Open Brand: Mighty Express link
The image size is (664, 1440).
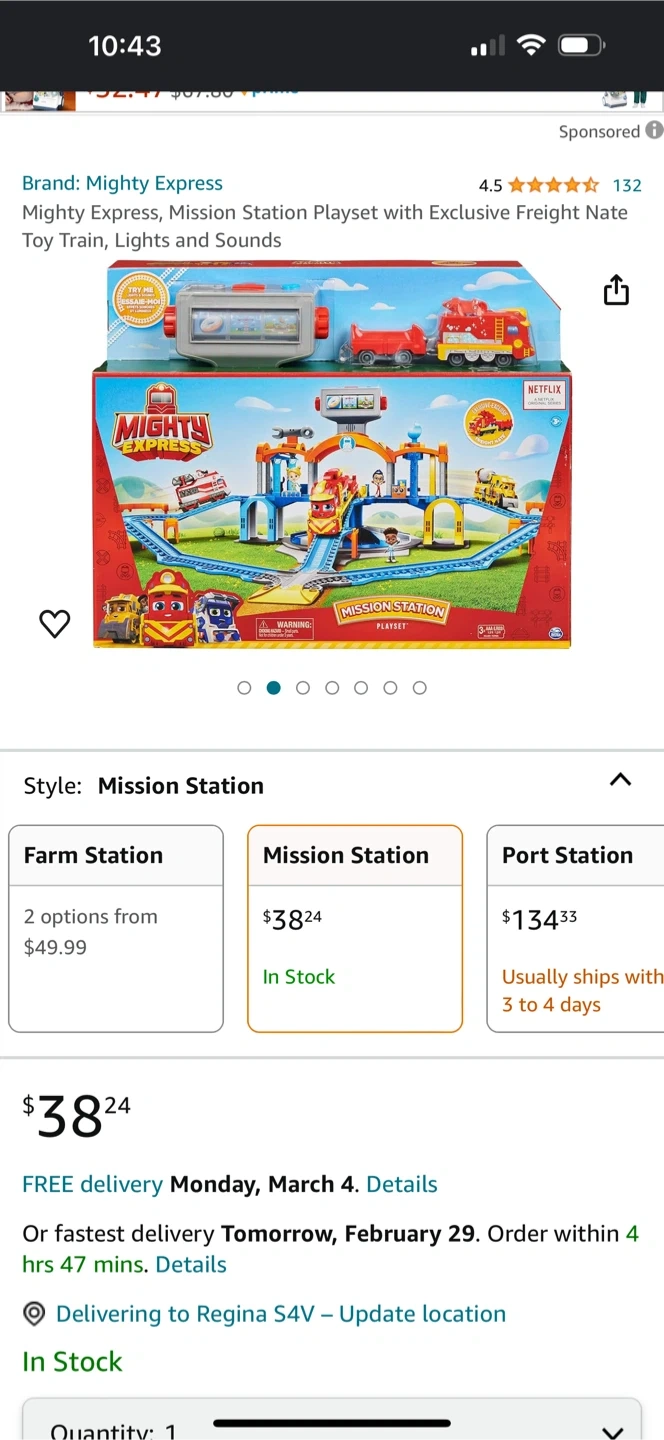122,183
